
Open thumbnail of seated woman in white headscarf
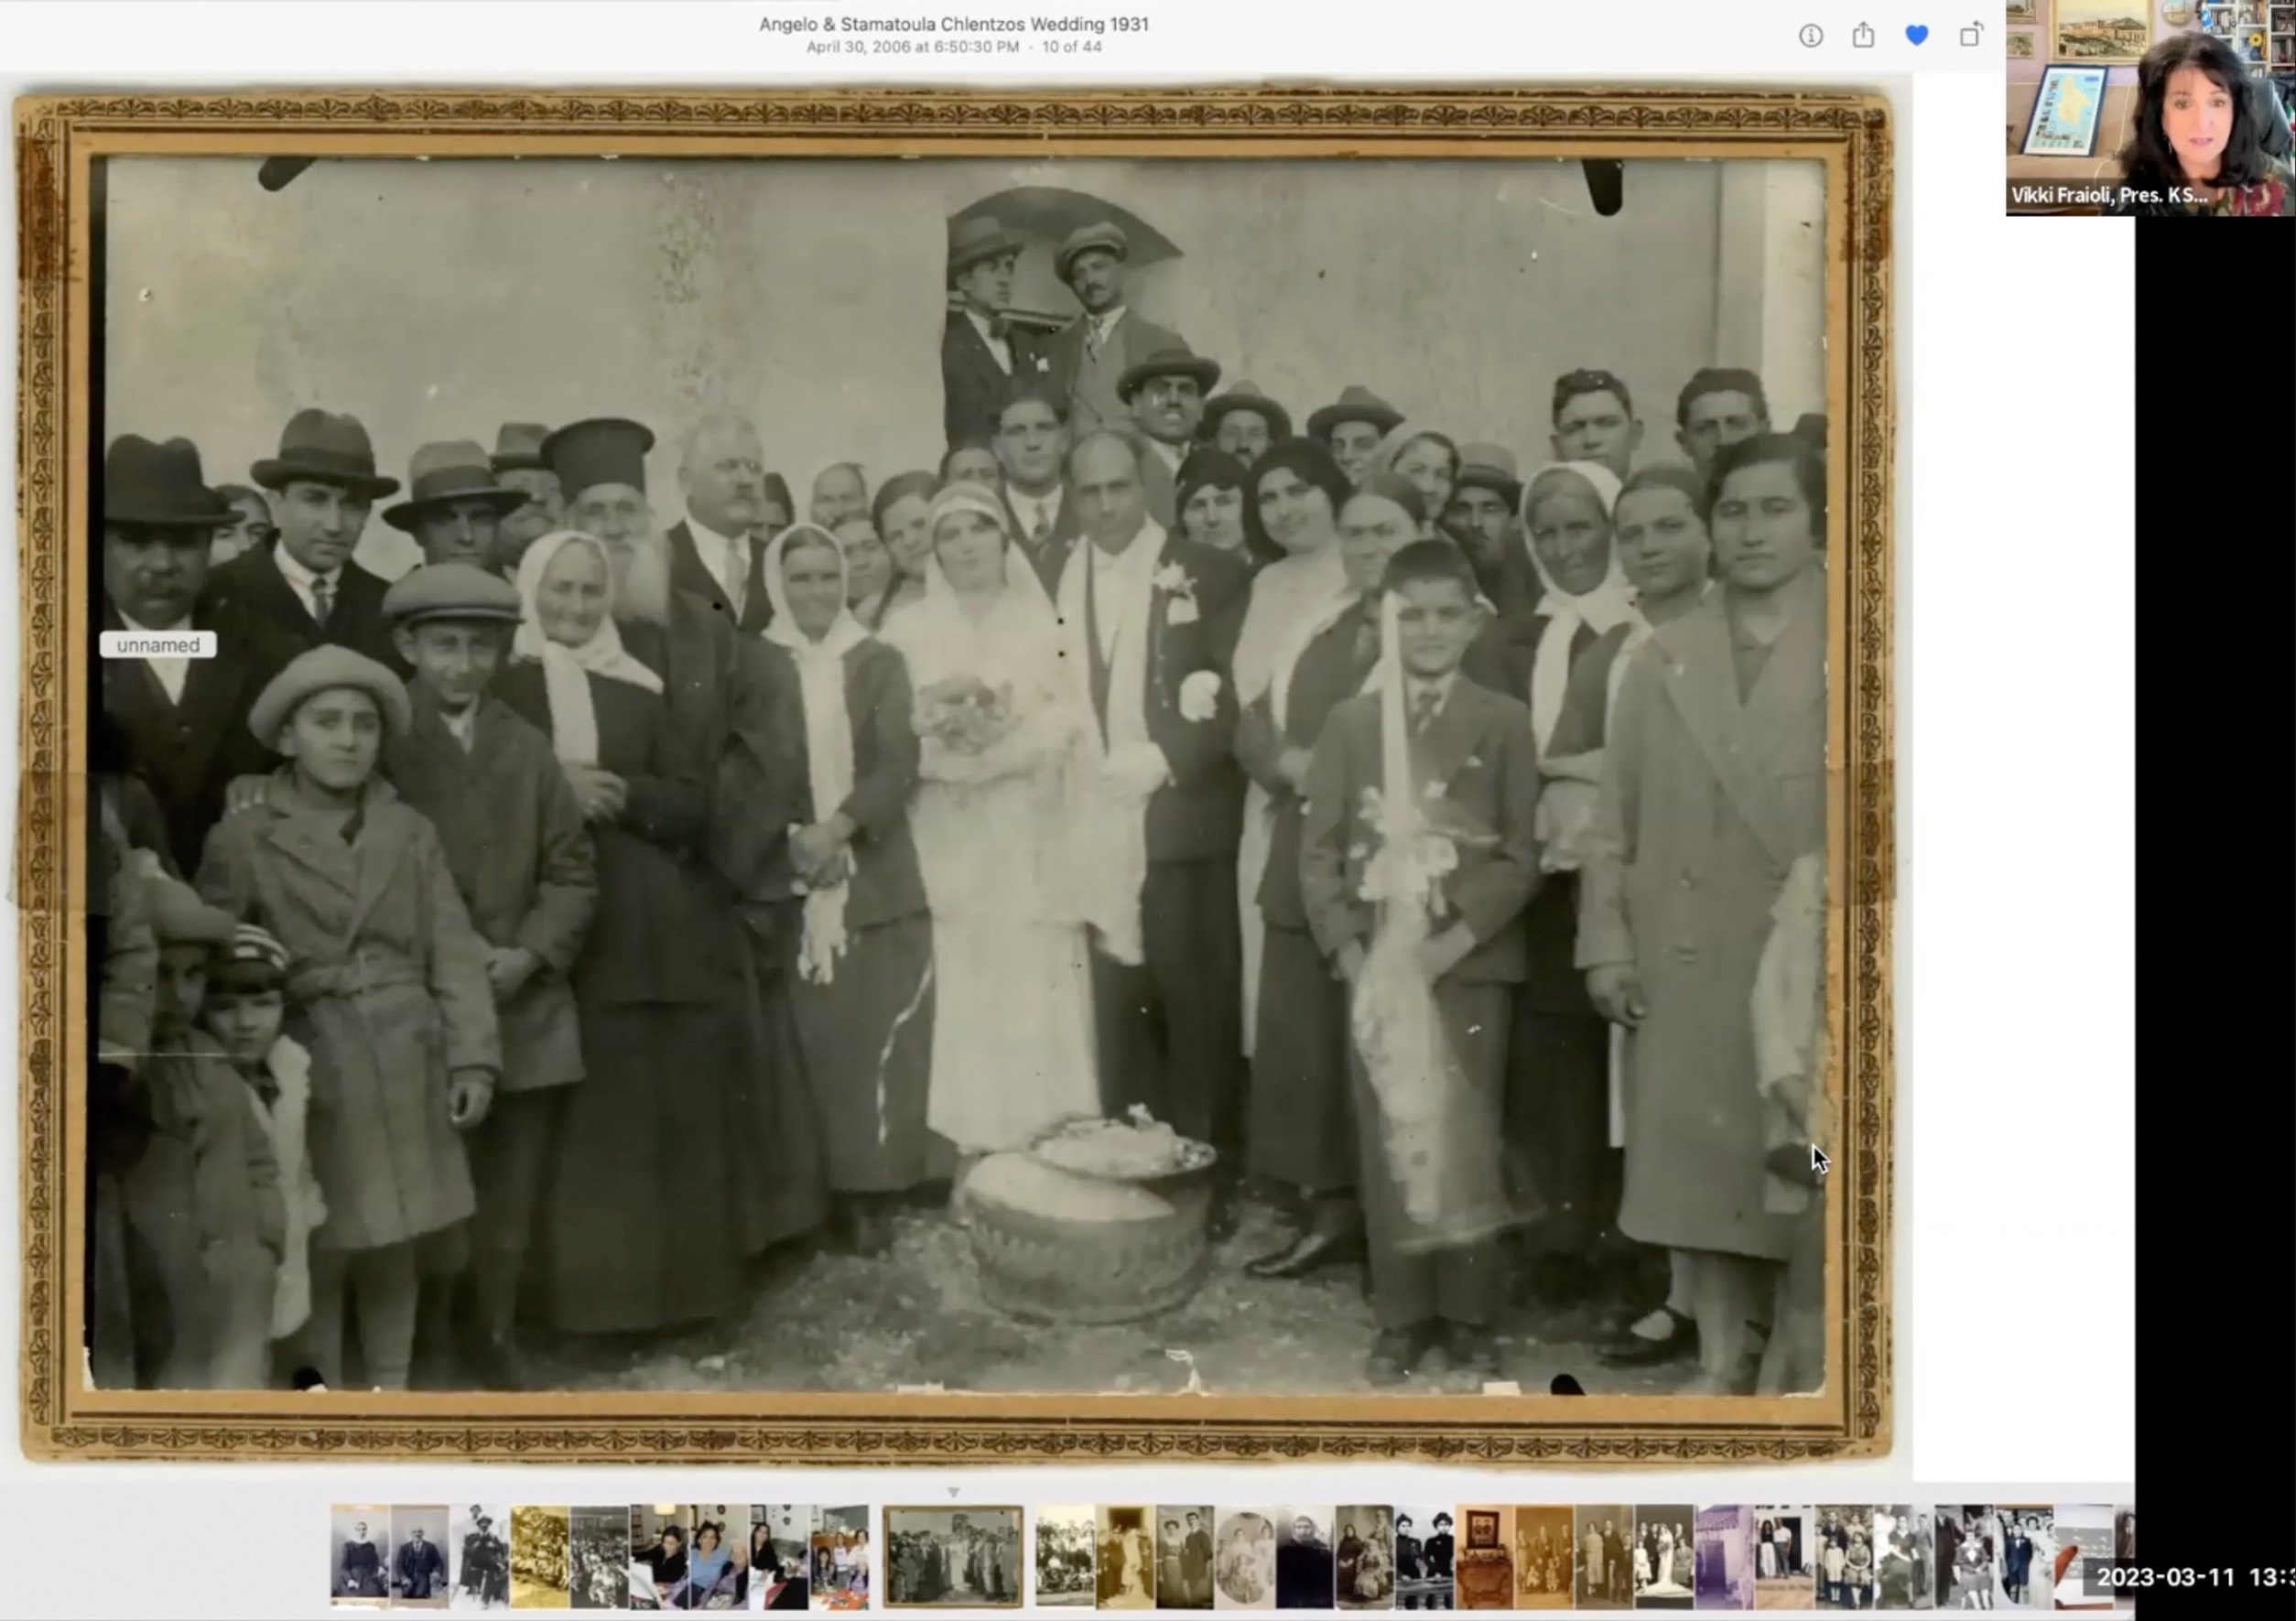click(359, 1556)
